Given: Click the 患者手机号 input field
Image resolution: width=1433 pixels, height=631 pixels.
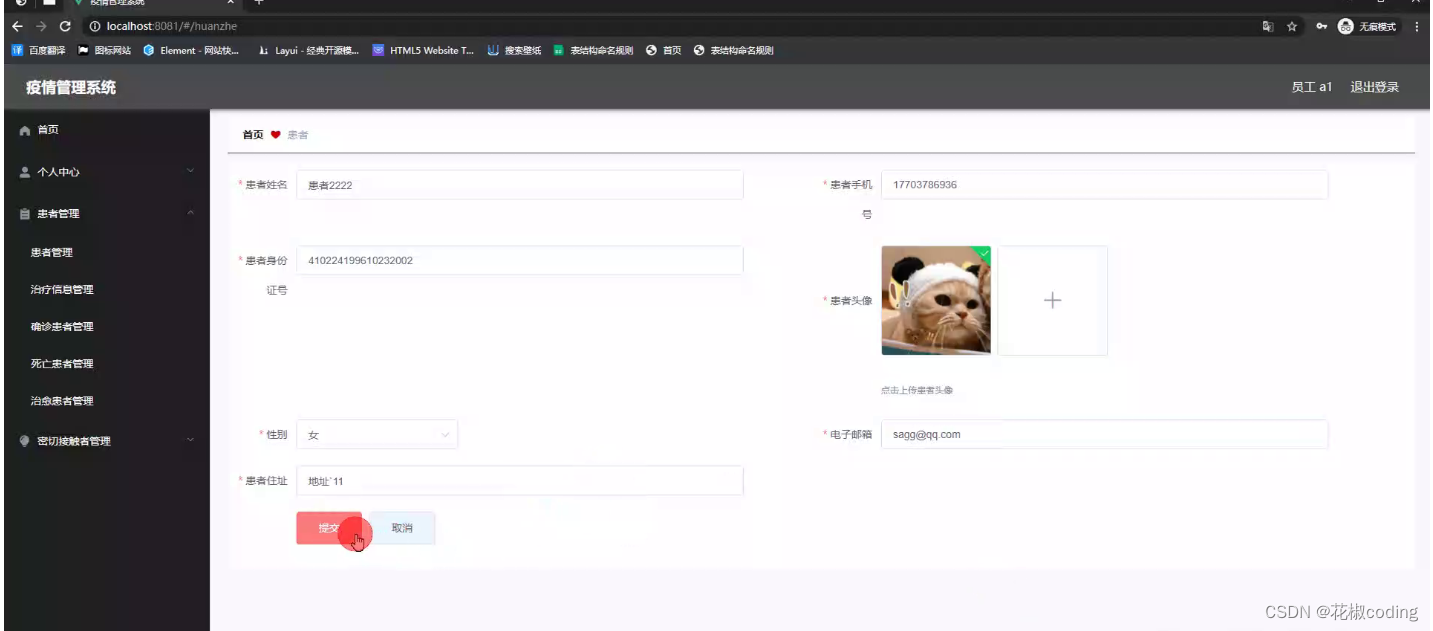Looking at the screenshot, I should pyautogui.click(x=1104, y=185).
